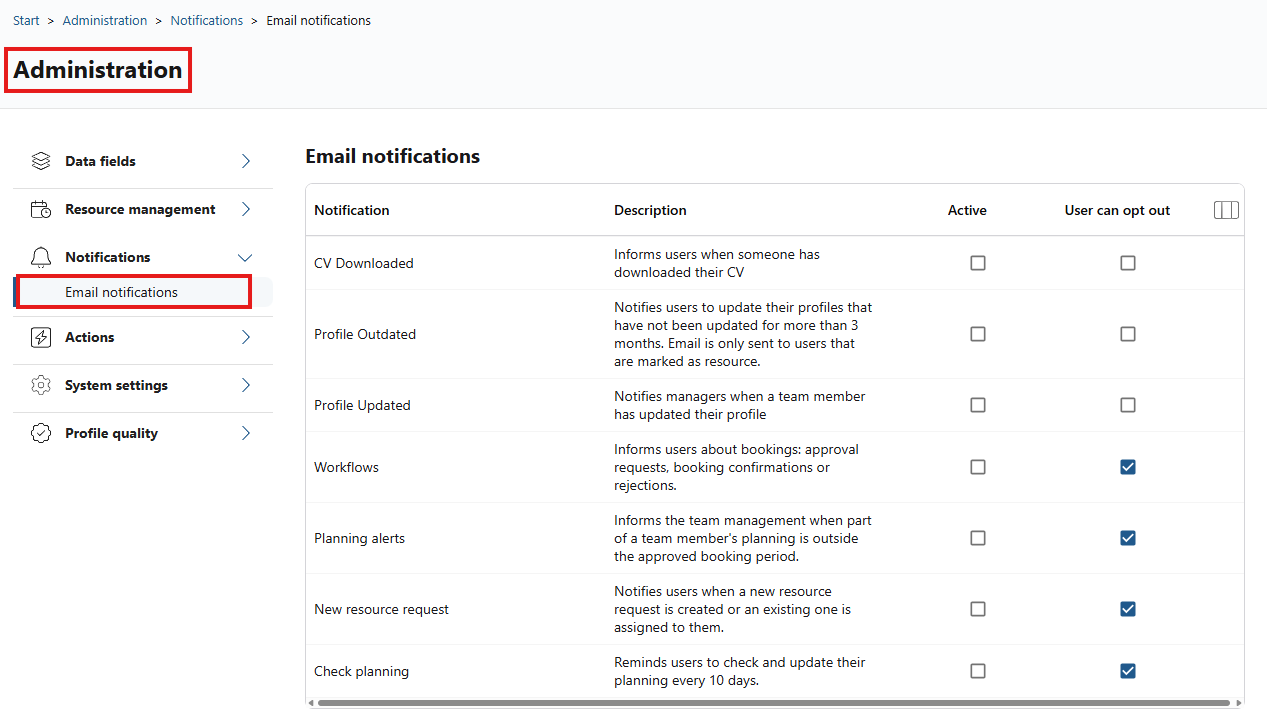Open System settings menu section

143,385
